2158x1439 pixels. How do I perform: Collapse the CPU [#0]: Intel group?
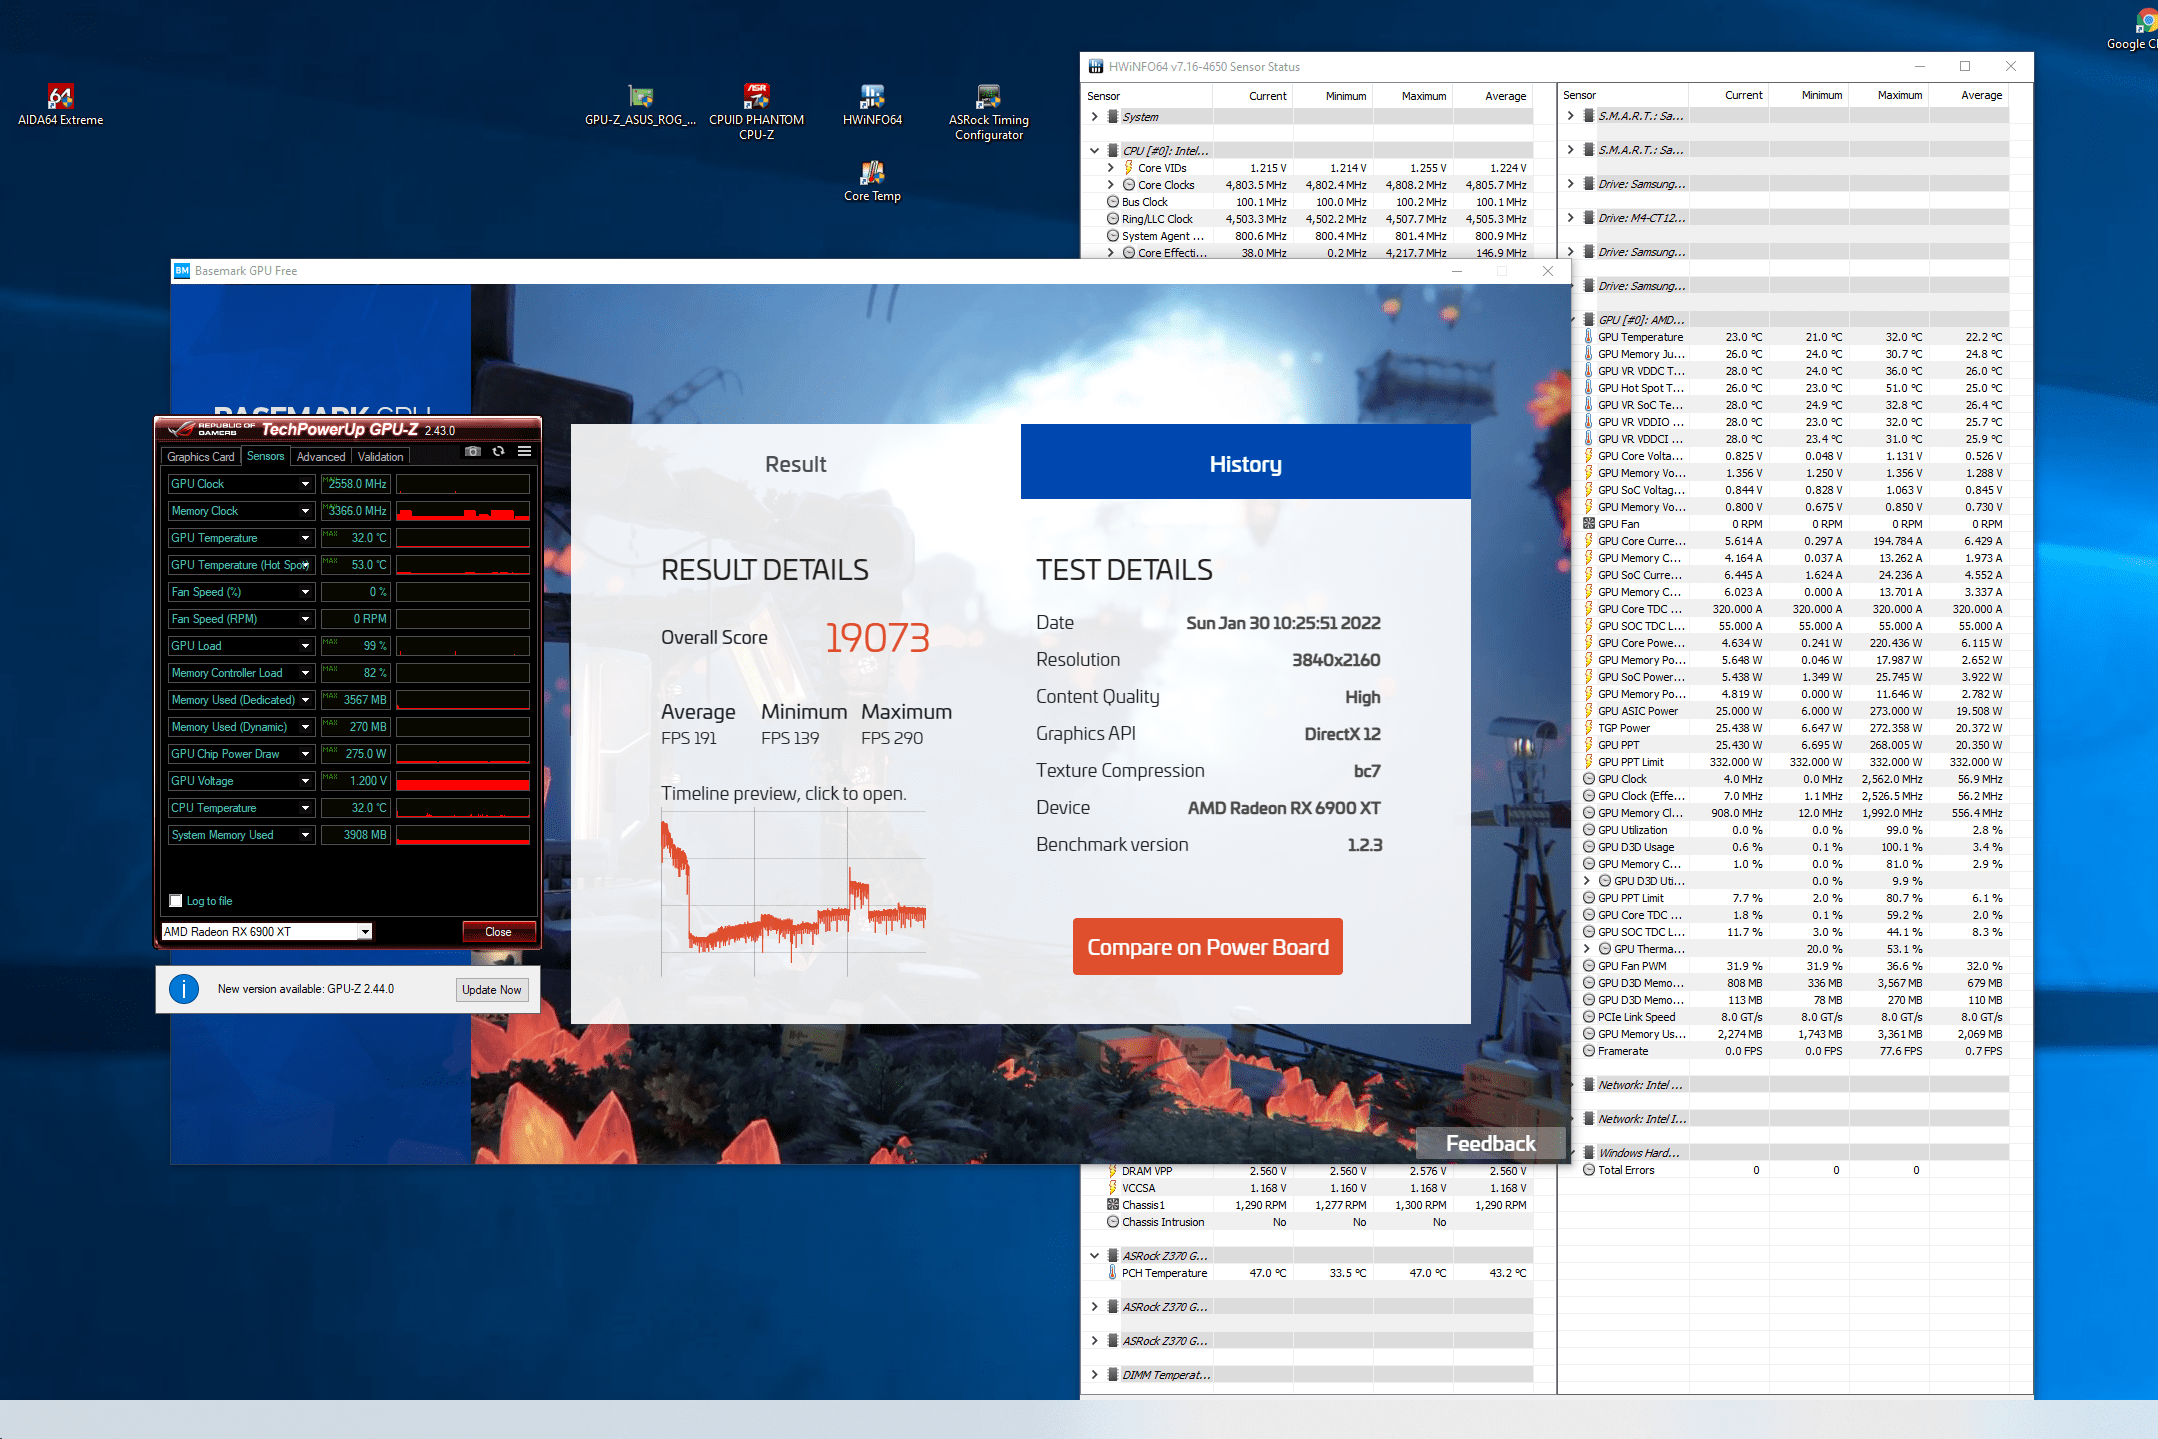[x=1095, y=151]
